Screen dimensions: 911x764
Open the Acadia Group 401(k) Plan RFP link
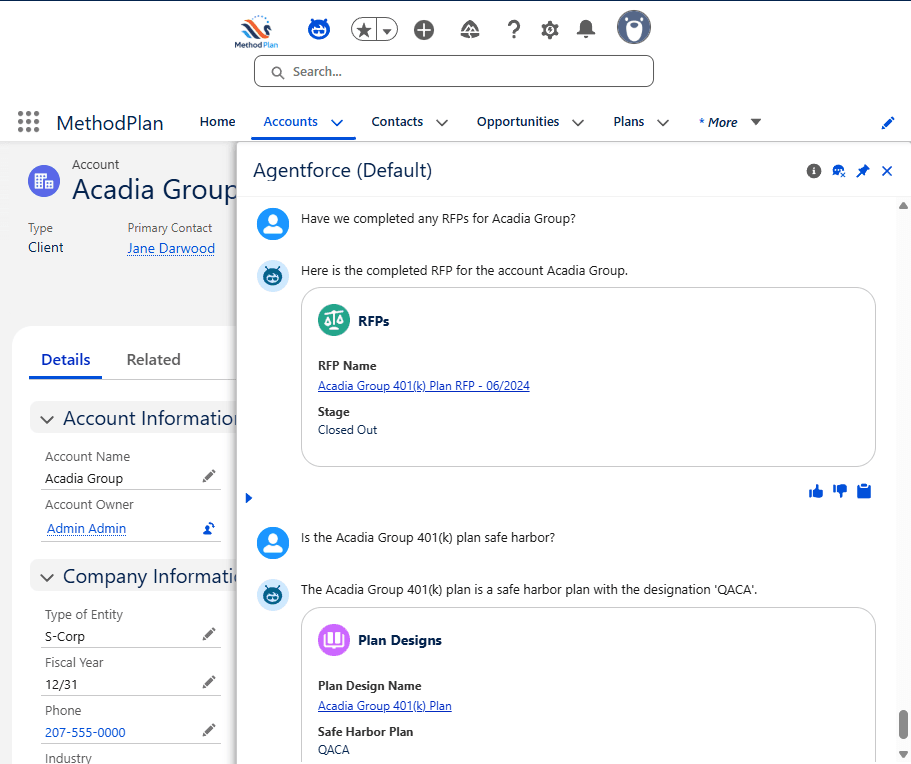tap(424, 386)
